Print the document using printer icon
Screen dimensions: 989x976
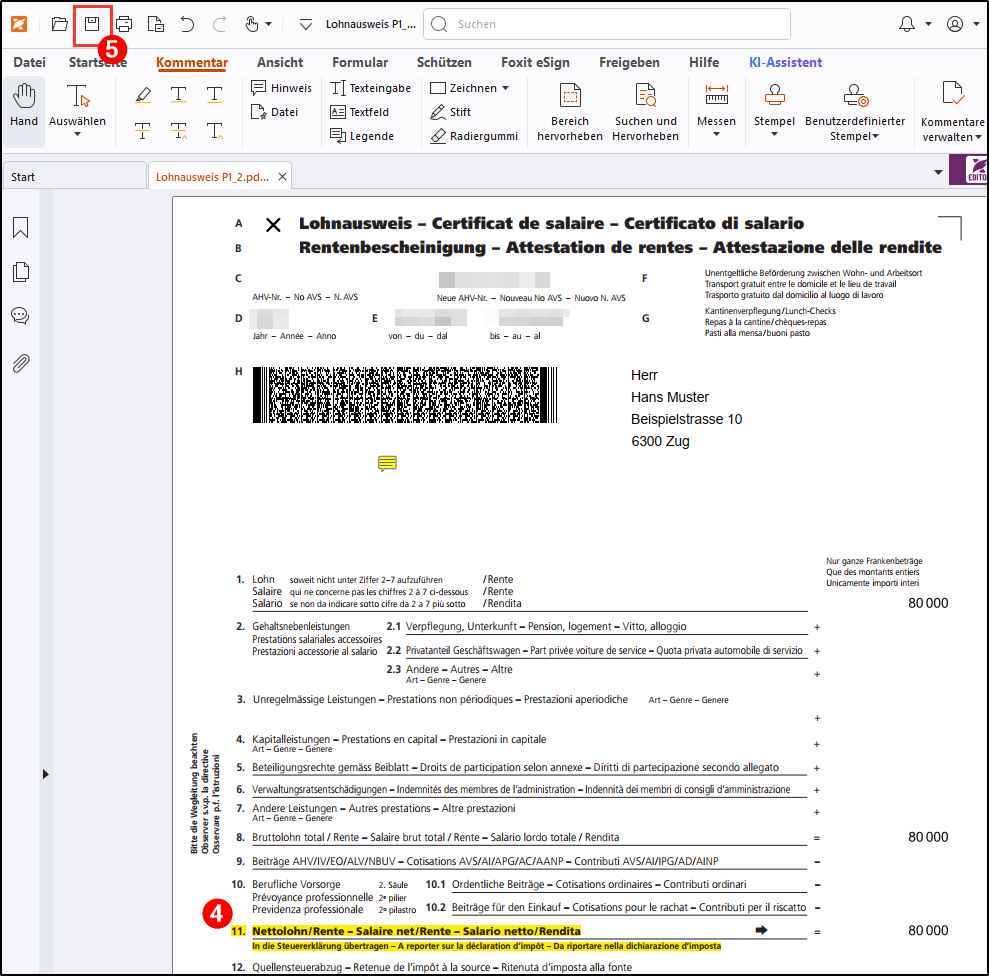pos(124,24)
